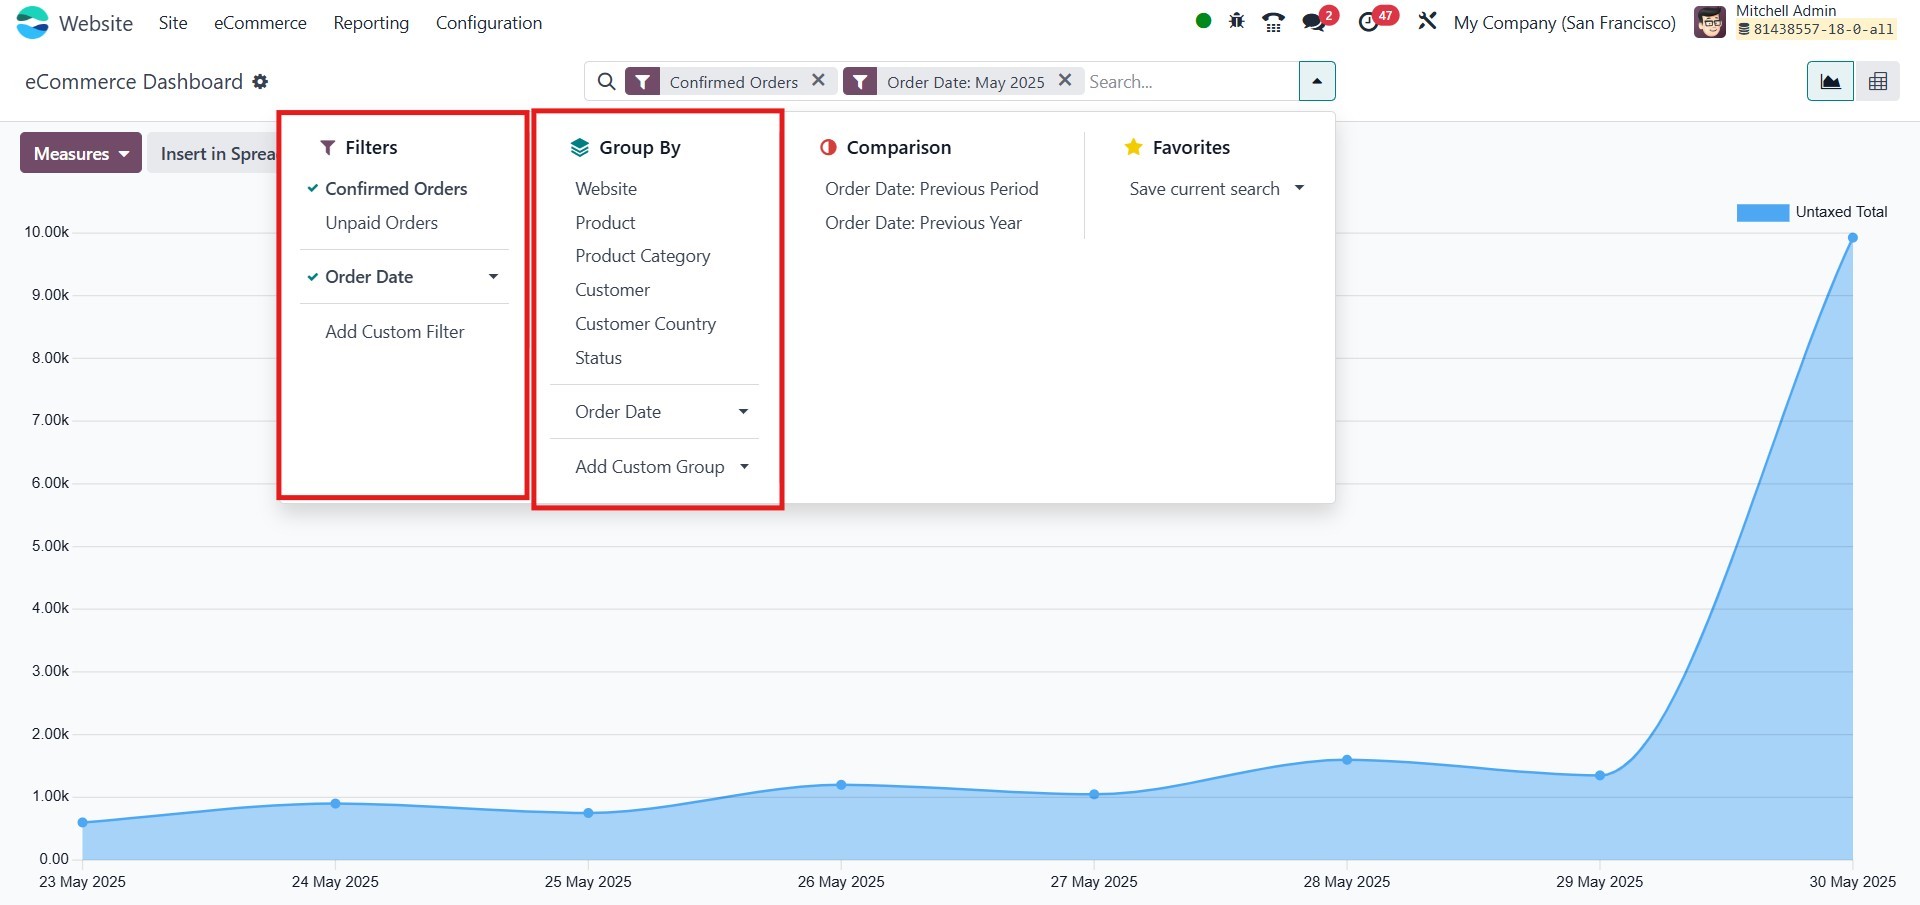Image resolution: width=1920 pixels, height=905 pixels.
Task: Open the VoIP phone icon
Action: (1273, 22)
